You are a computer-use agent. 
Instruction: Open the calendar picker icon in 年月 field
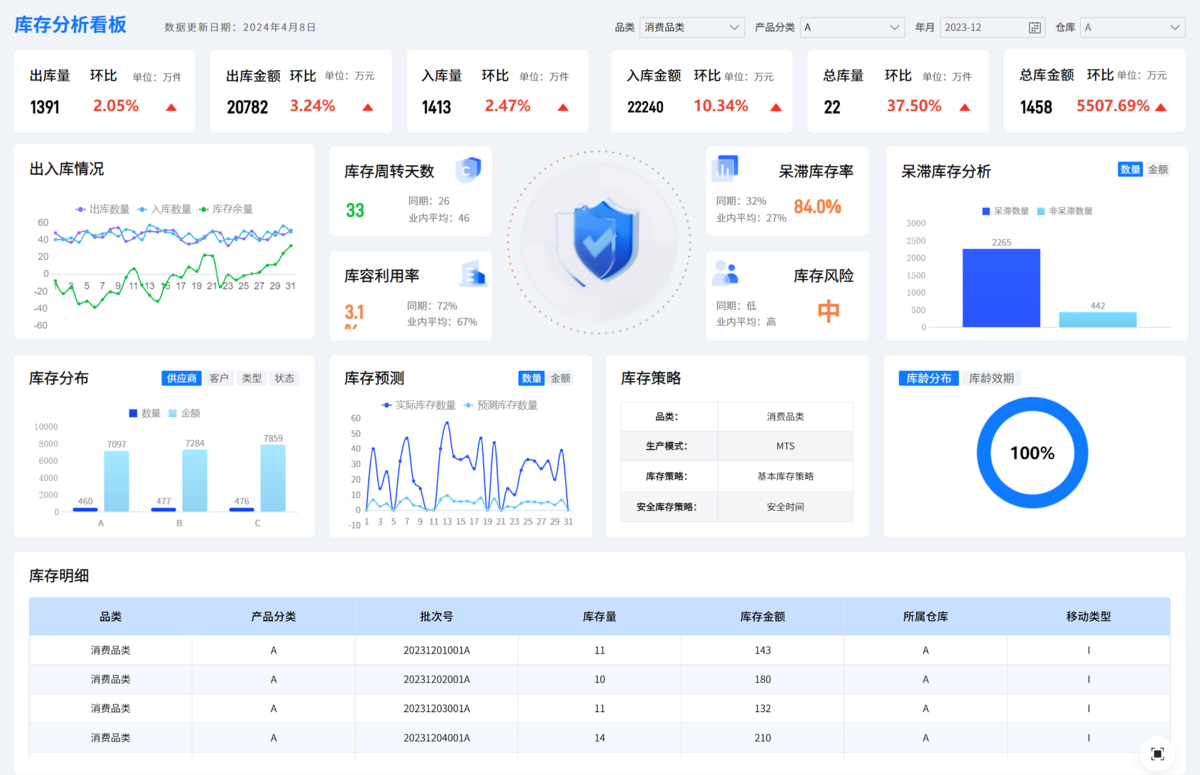[1035, 28]
